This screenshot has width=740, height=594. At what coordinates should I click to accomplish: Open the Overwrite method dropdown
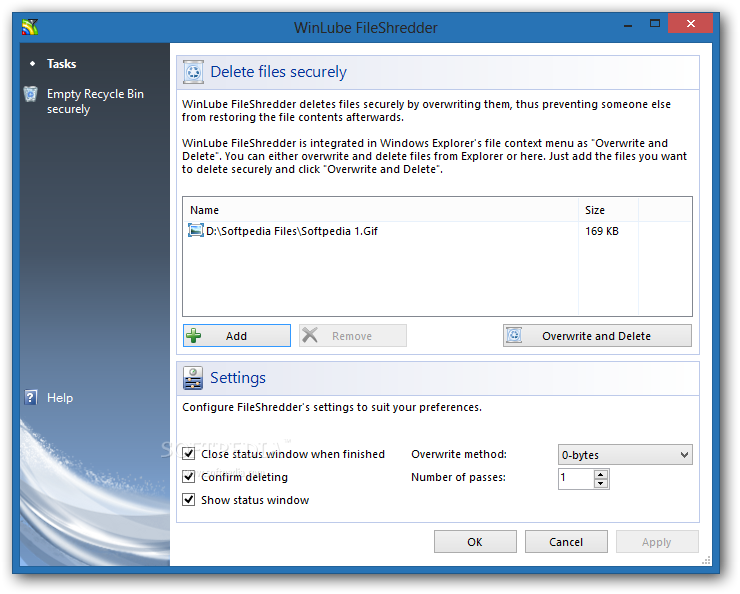click(625, 455)
